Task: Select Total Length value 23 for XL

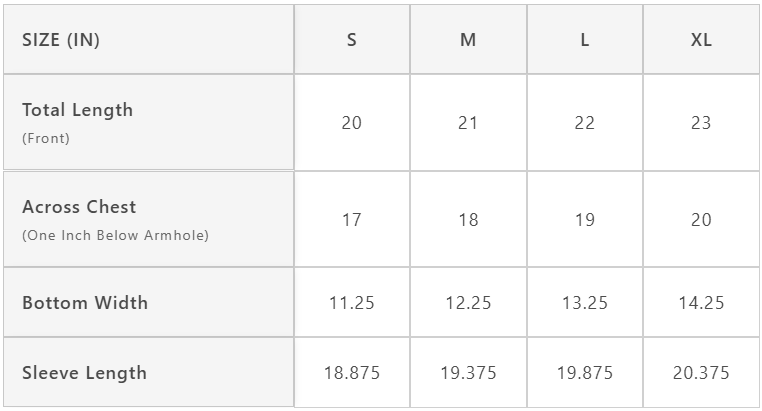Action: tap(701, 123)
